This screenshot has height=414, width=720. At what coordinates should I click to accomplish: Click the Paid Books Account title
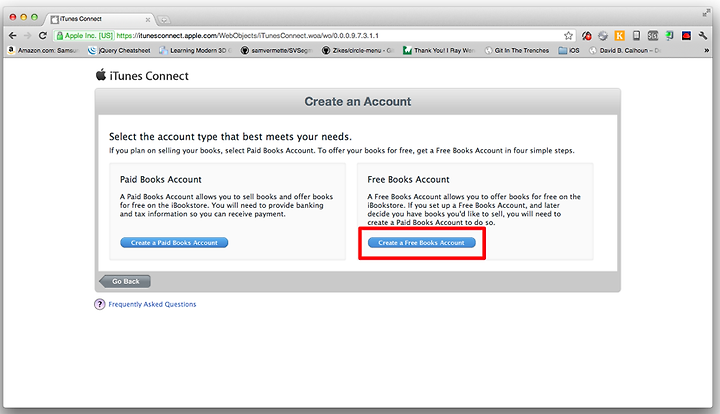tap(161, 179)
